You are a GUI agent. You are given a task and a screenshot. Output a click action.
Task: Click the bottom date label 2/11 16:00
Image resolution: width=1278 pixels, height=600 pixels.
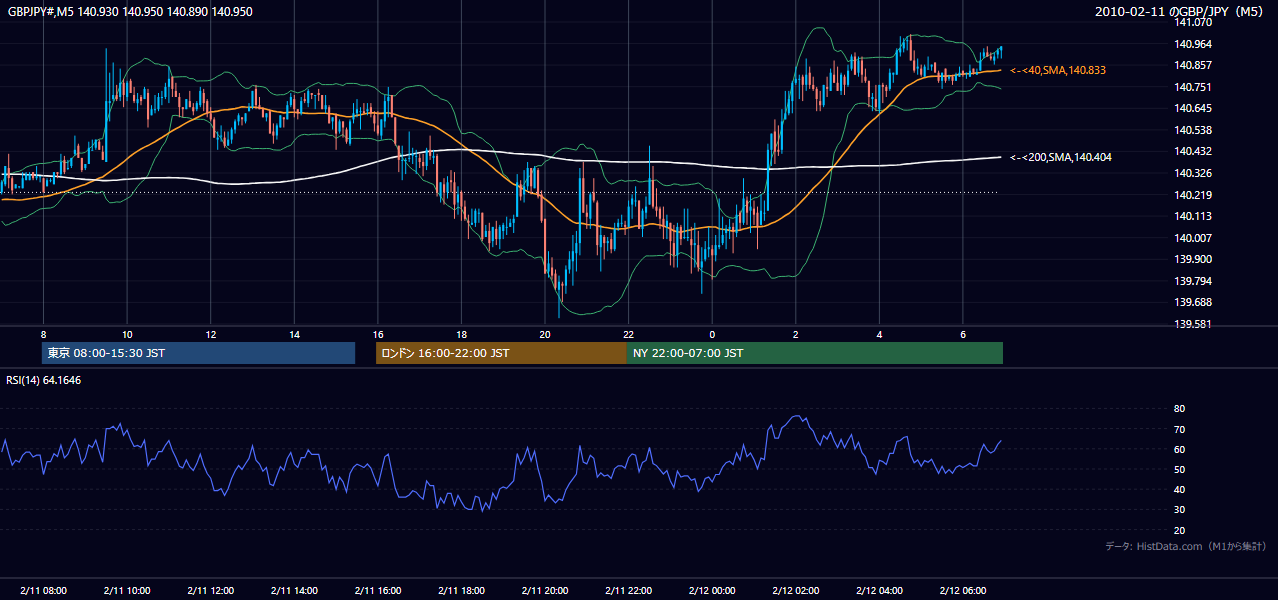tap(378, 591)
